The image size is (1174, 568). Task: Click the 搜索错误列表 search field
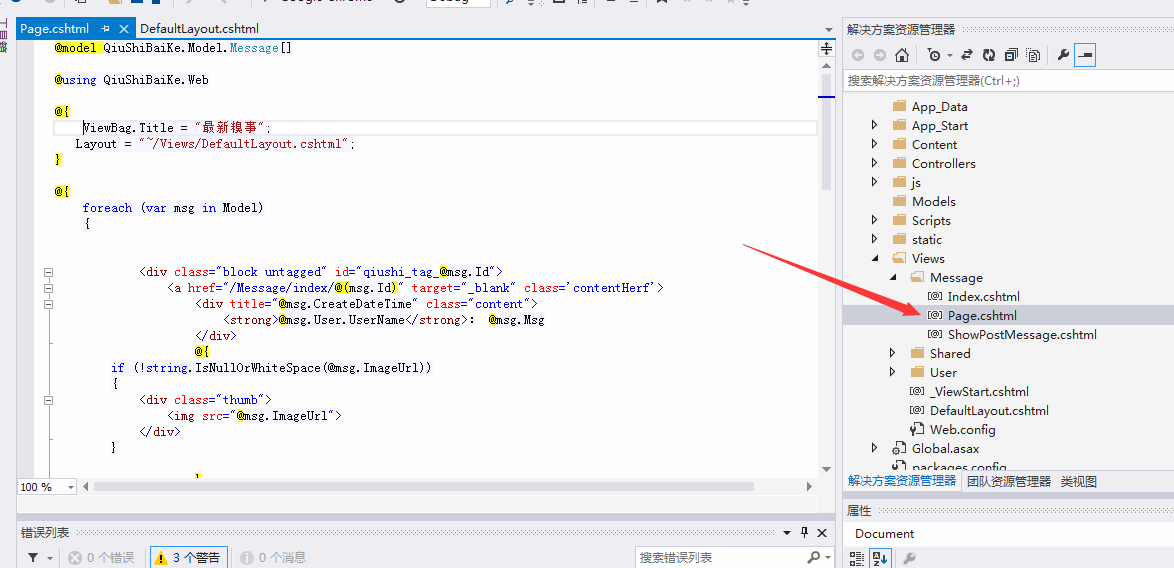click(x=720, y=558)
